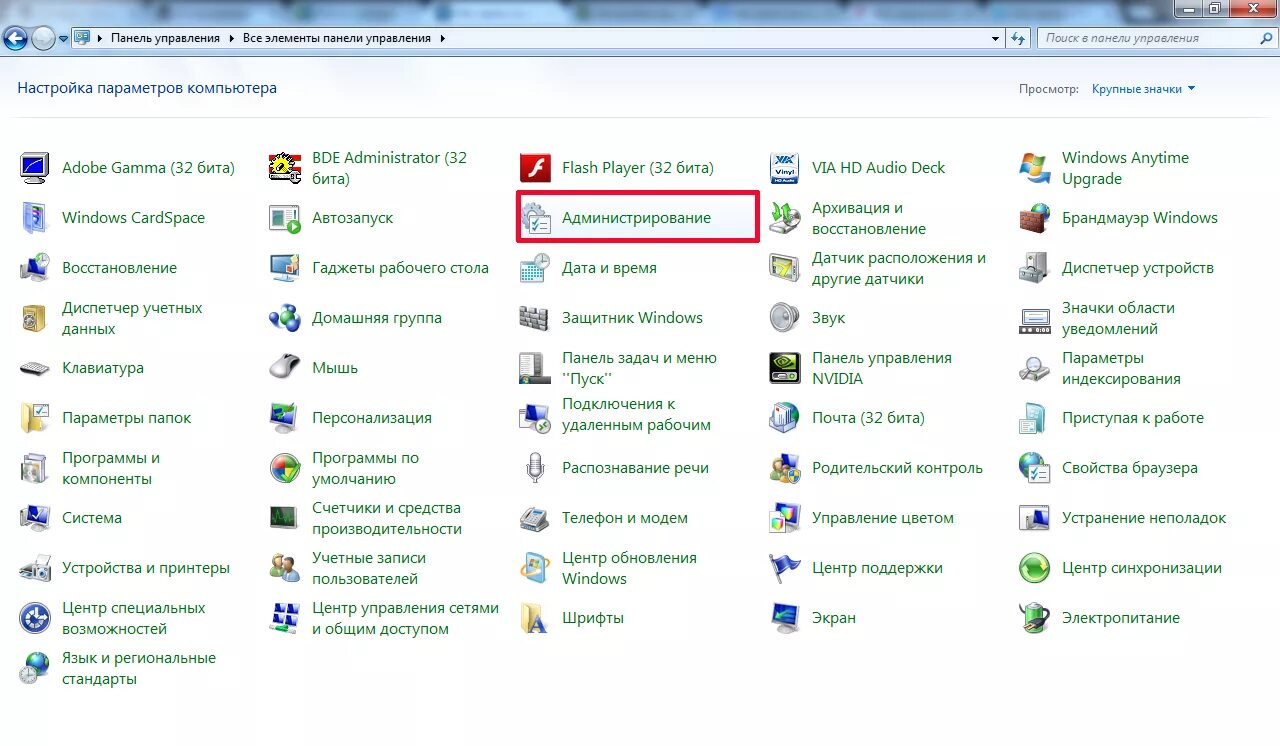
Task: Open the Брандмауэр Windows icon
Action: tap(1035, 218)
